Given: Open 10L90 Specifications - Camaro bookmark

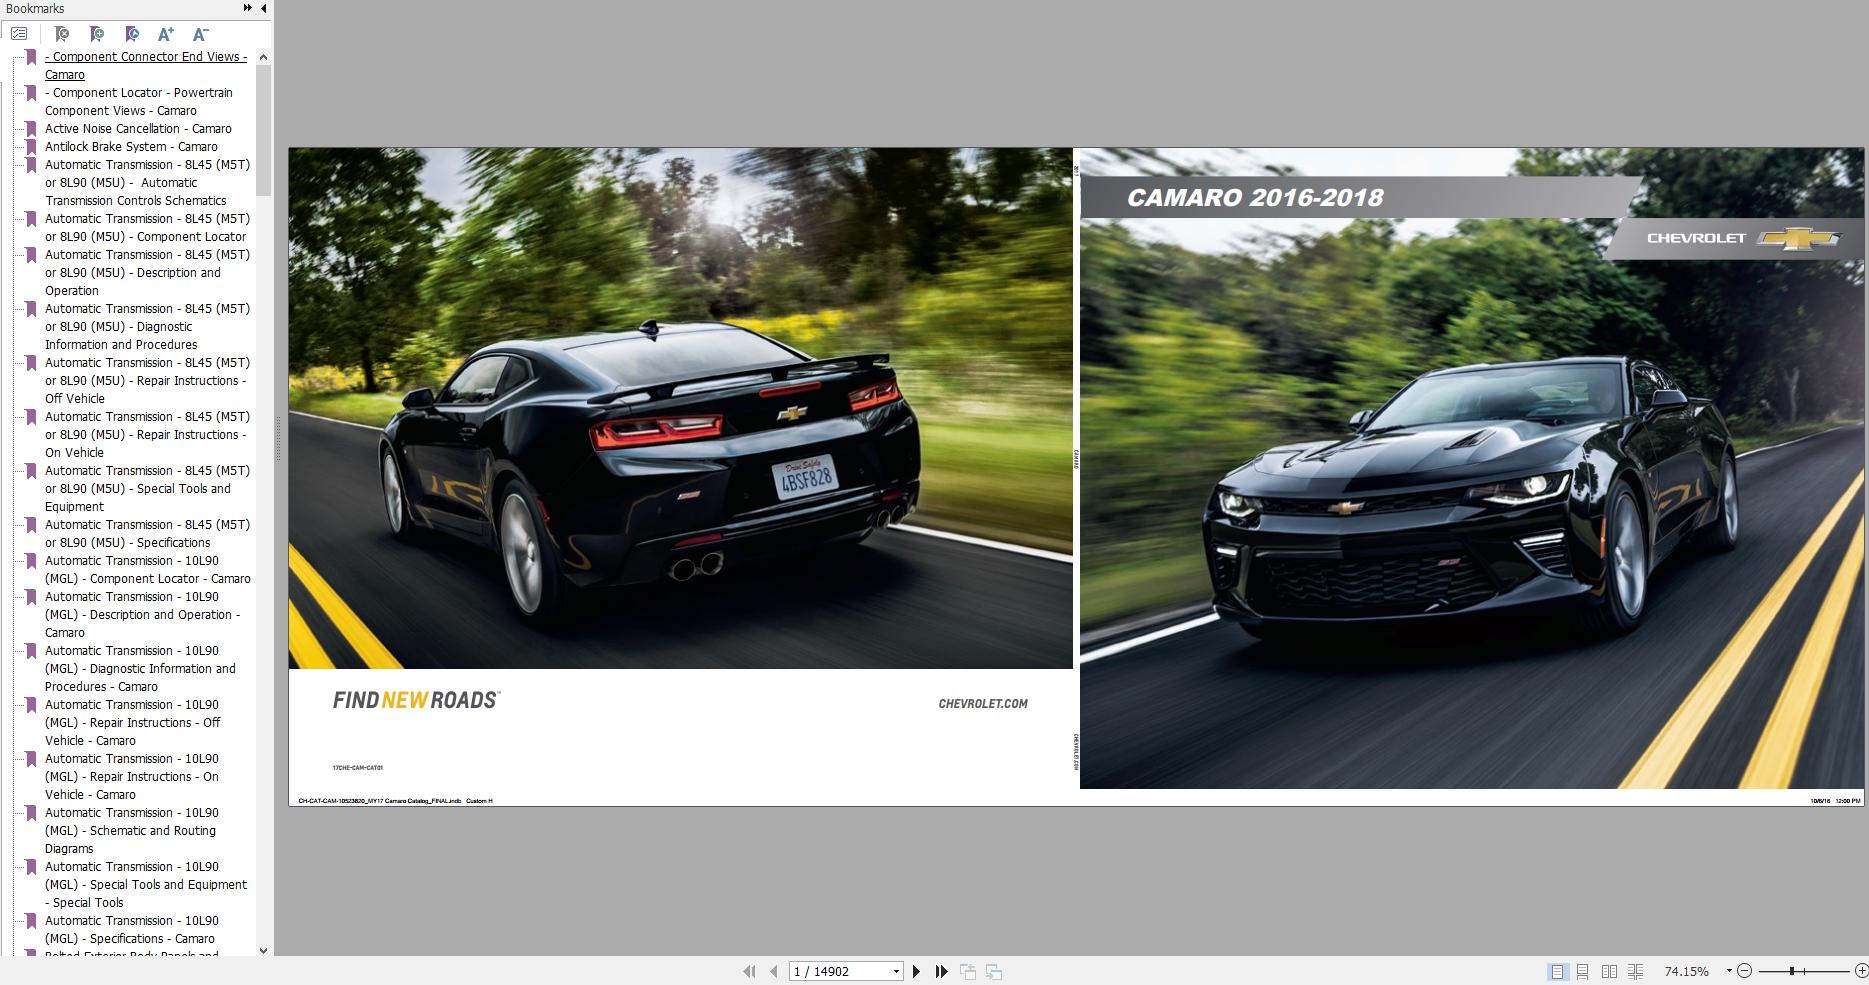Looking at the screenshot, I should (132, 930).
